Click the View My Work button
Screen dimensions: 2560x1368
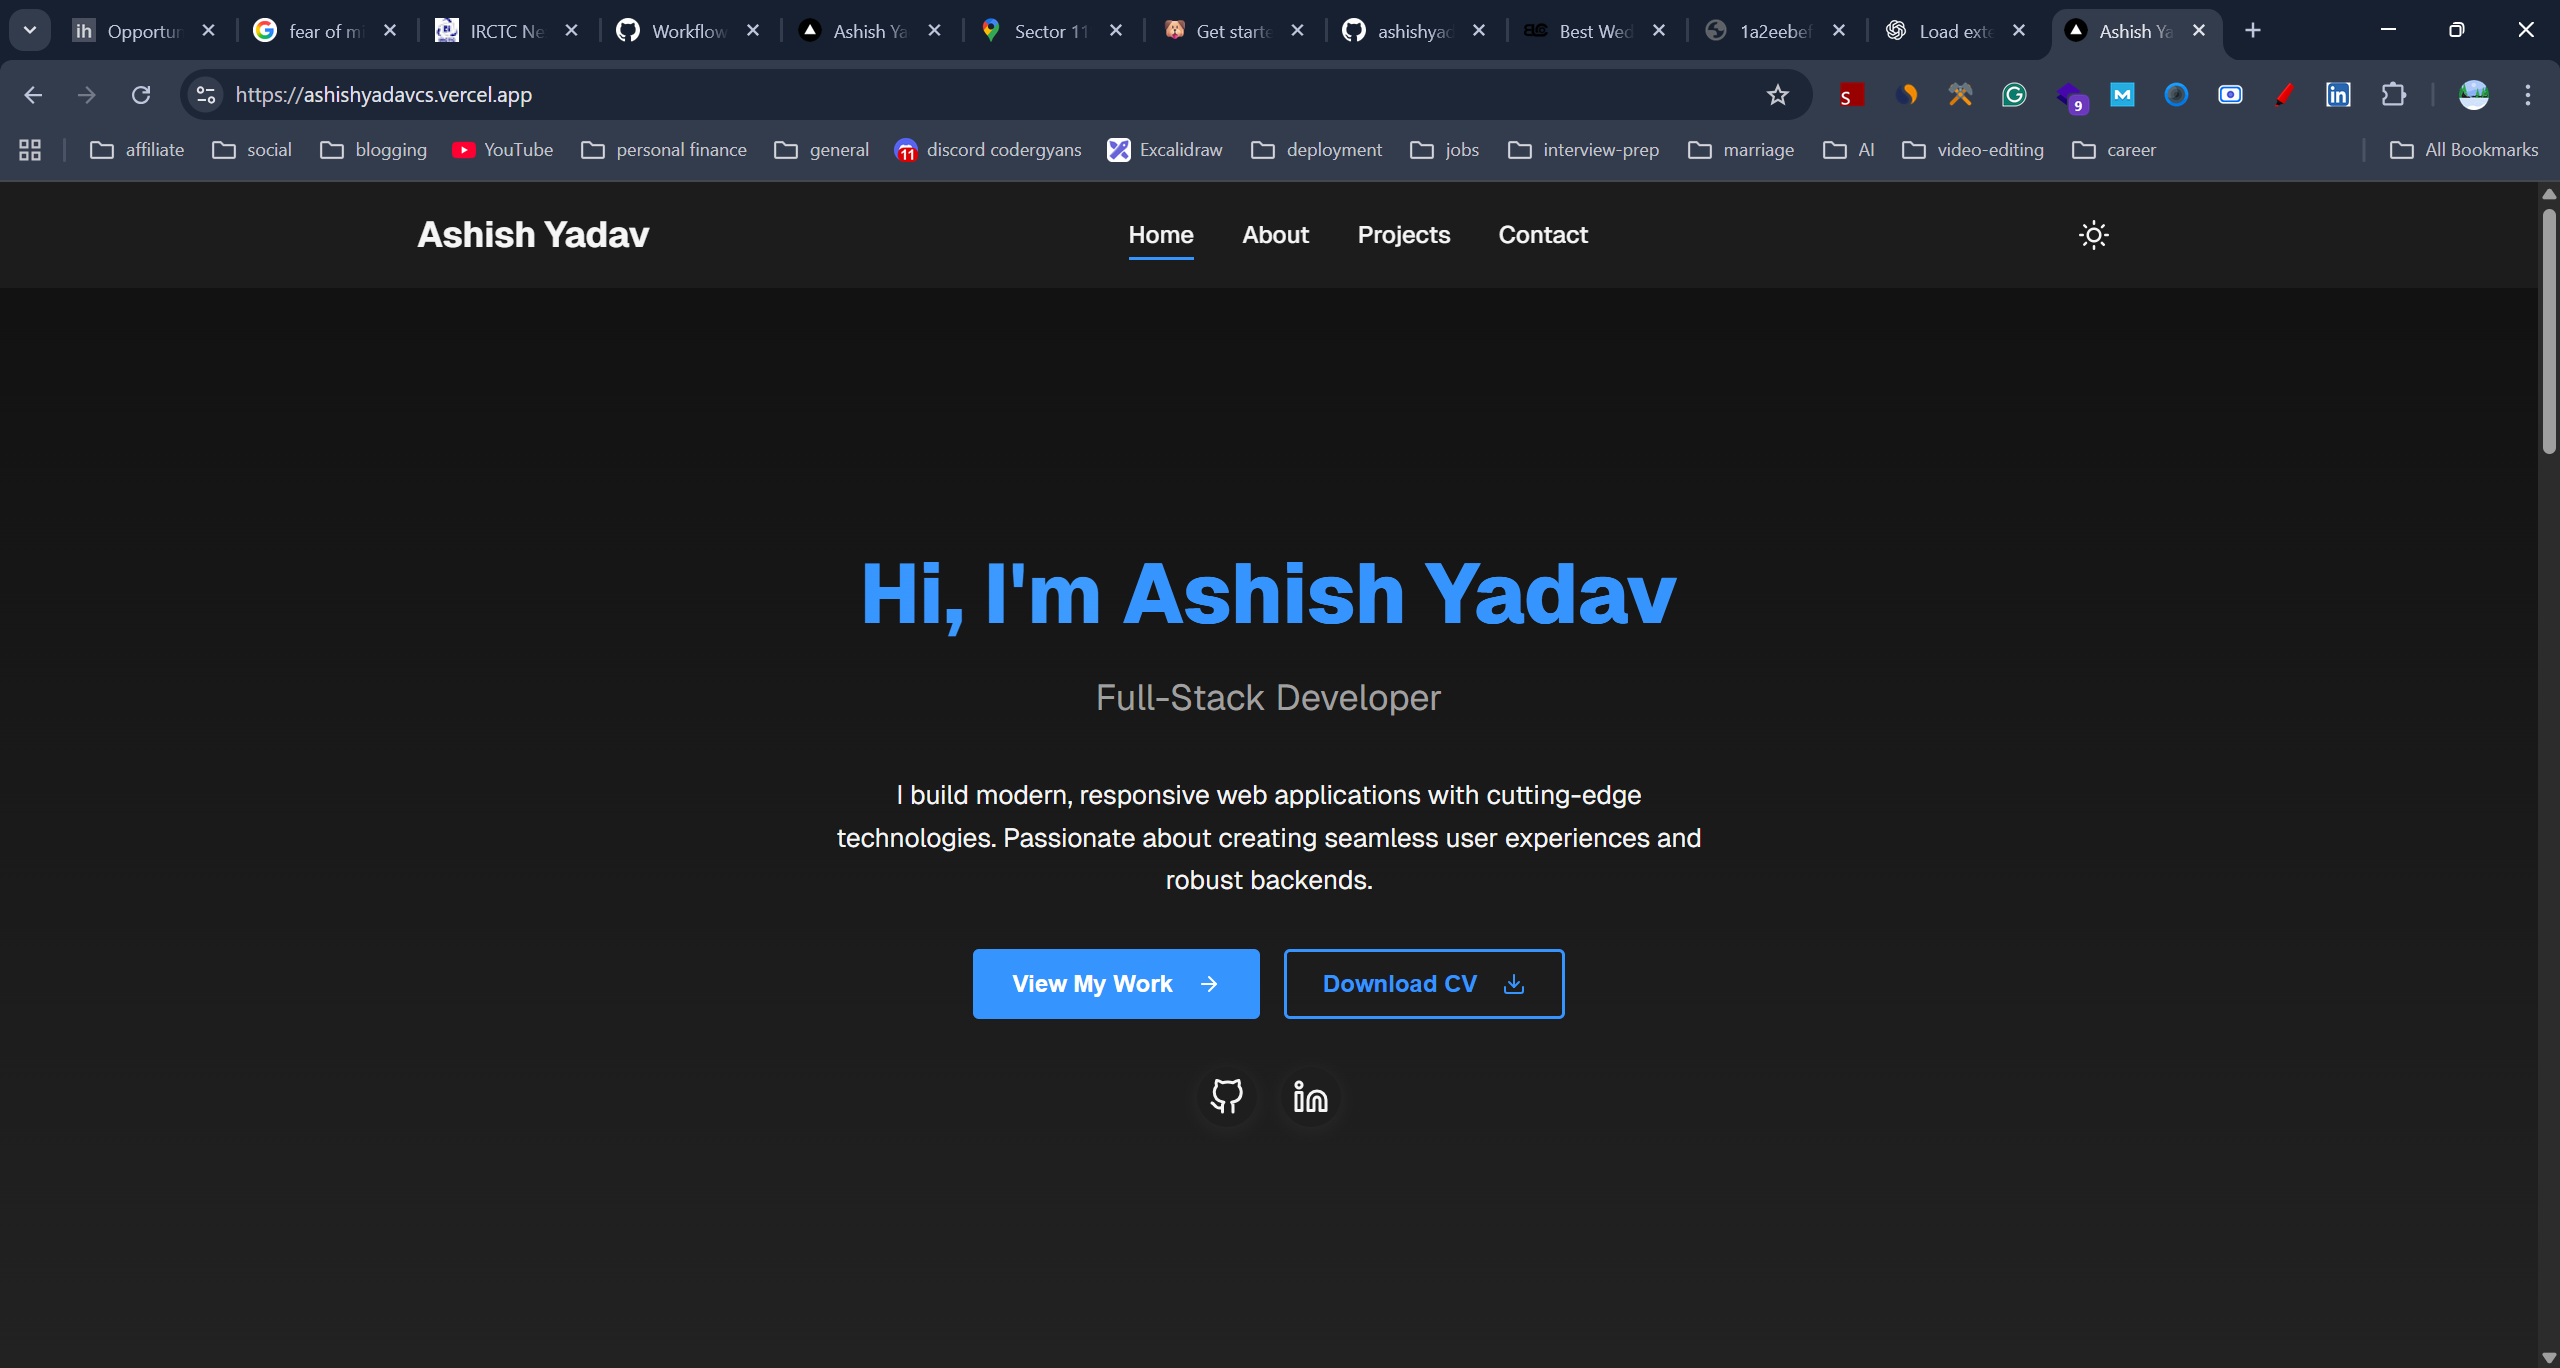click(x=1115, y=983)
